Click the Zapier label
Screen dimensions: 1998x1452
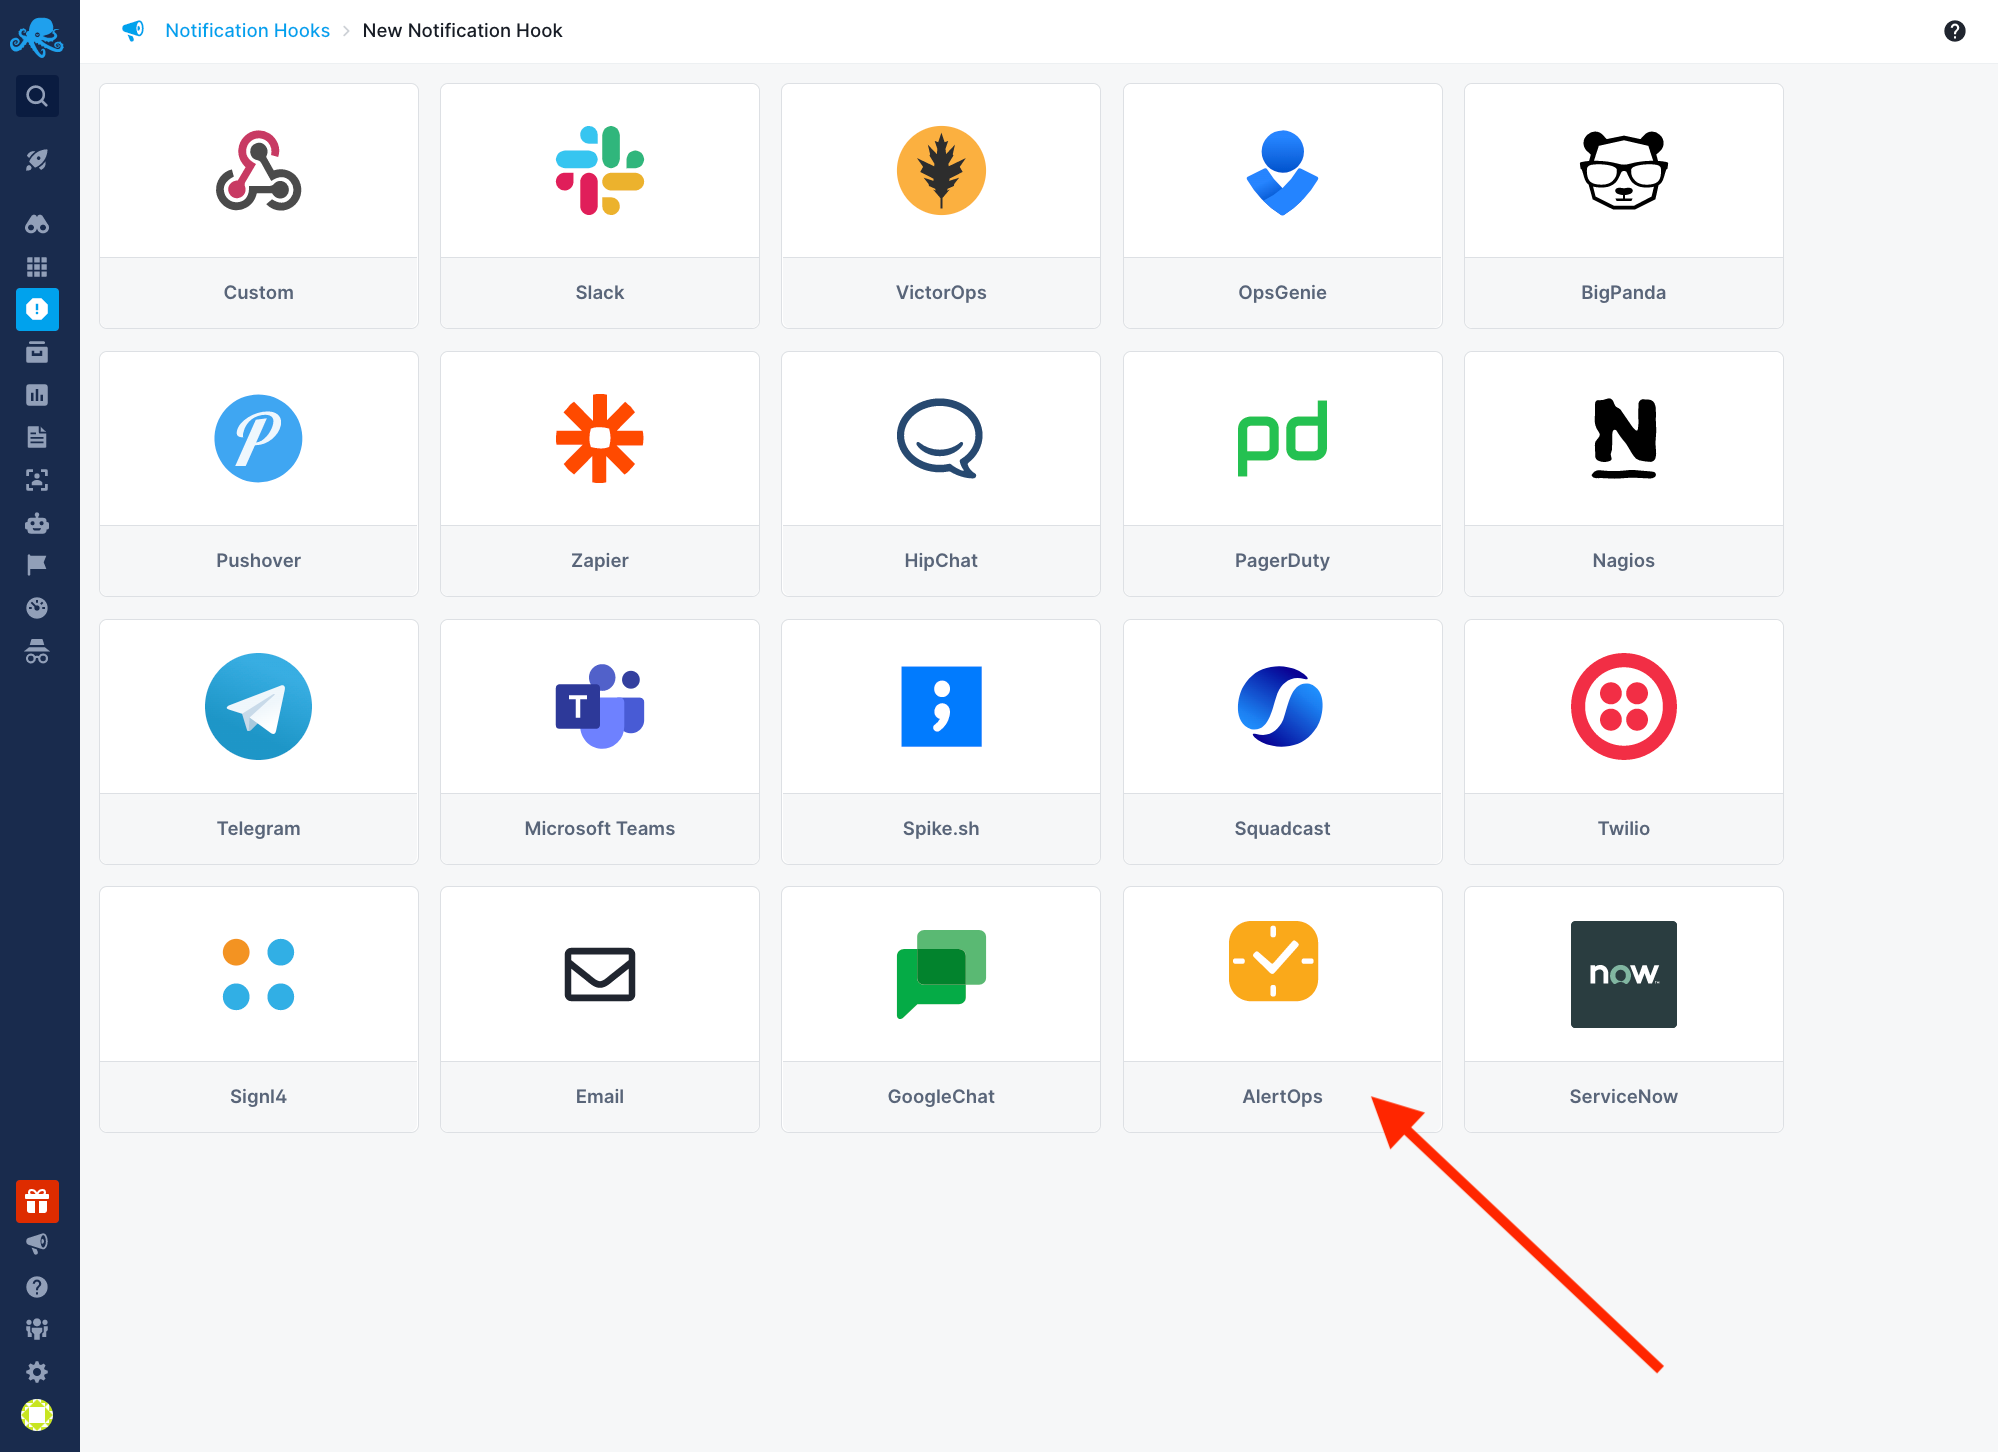click(600, 561)
